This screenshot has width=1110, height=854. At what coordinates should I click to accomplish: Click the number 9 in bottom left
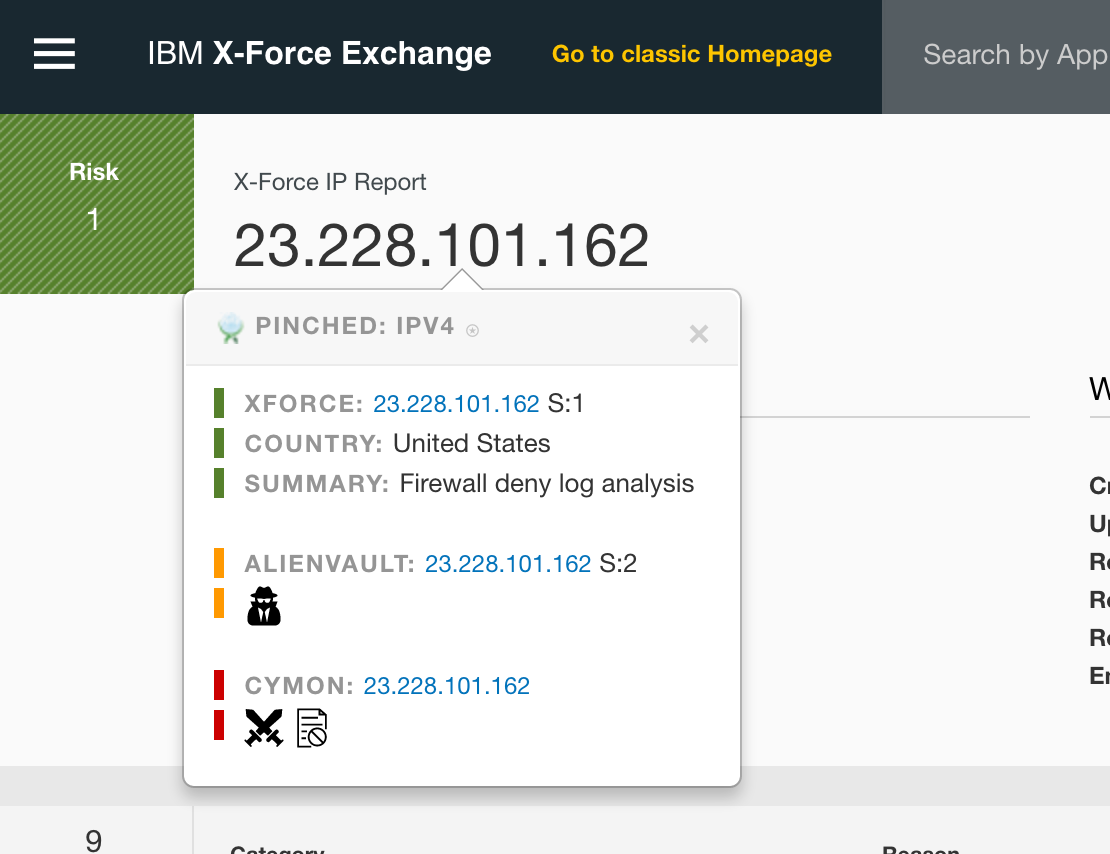[x=93, y=841]
